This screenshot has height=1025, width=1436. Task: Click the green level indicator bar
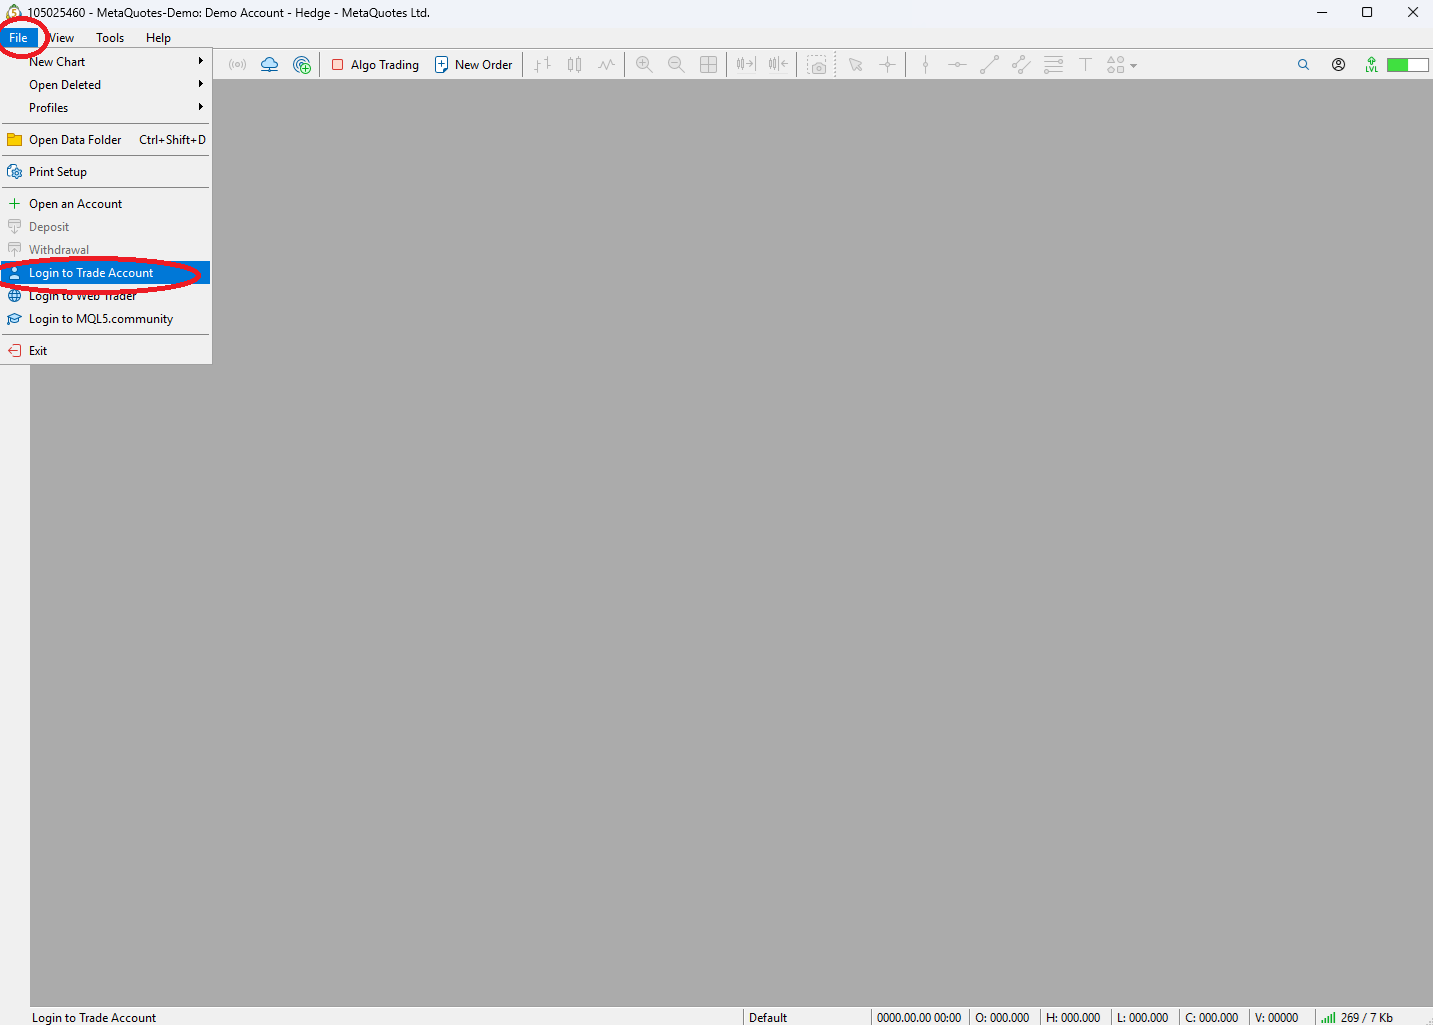click(1407, 65)
